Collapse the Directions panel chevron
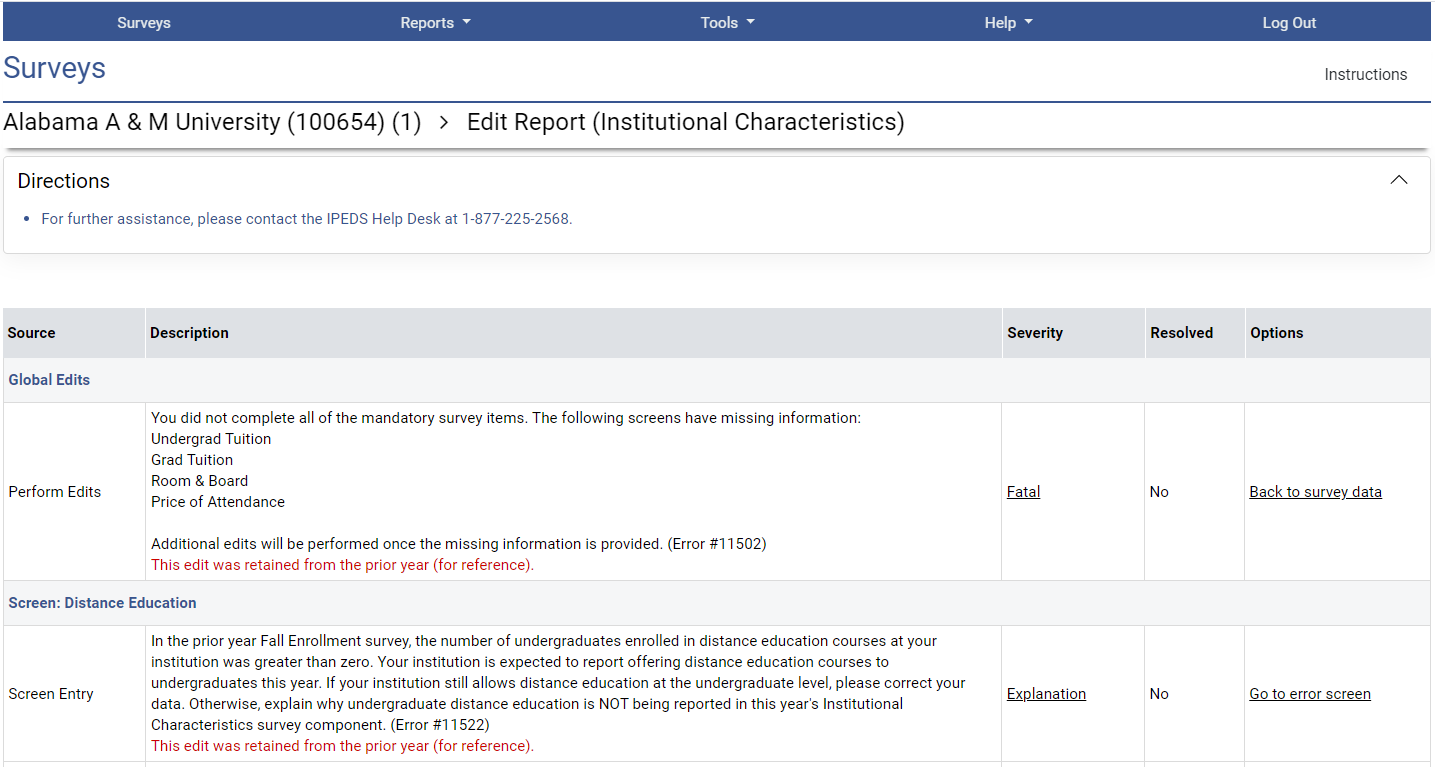Viewport: 1435px width, 767px height. (x=1398, y=181)
